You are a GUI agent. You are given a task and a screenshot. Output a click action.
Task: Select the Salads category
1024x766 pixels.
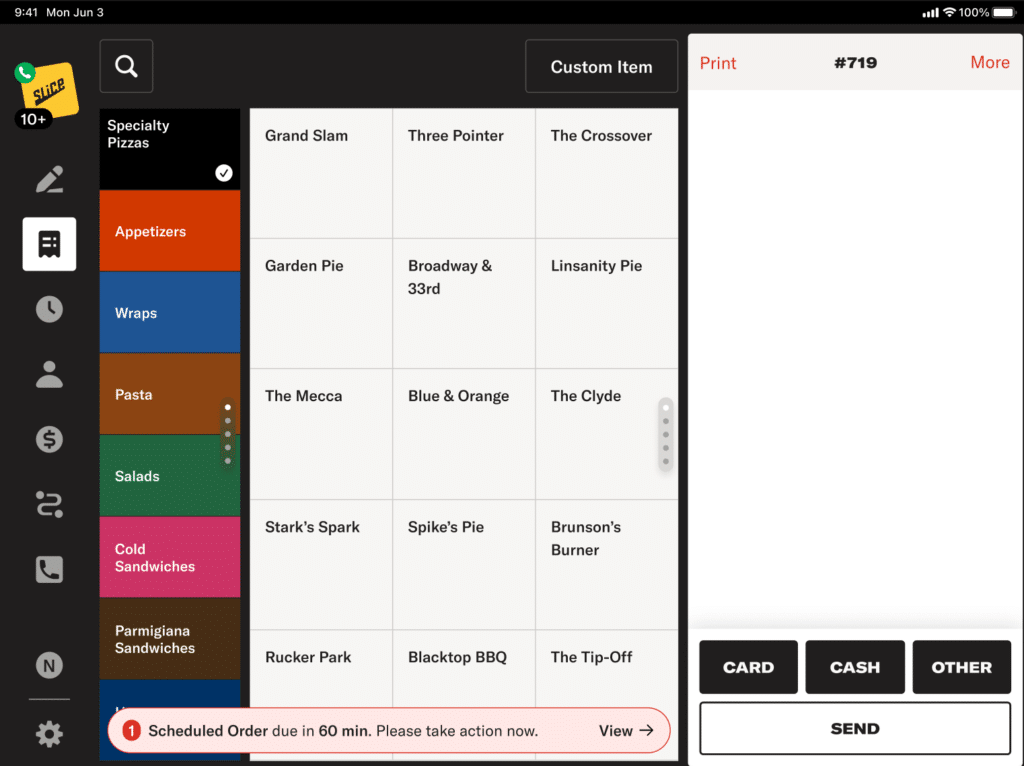pyautogui.click(x=170, y=476)
